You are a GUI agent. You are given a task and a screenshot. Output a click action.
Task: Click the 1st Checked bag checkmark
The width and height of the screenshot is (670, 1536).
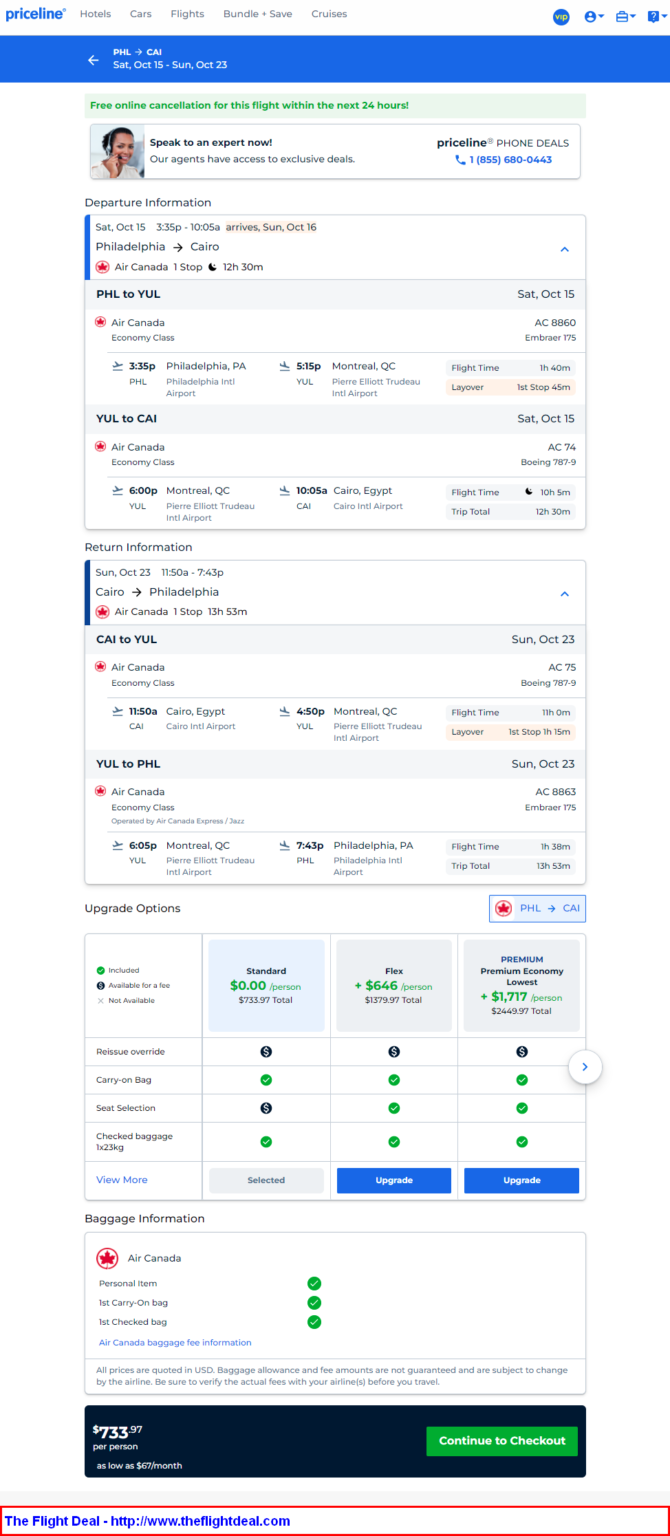coord(314,1322)
